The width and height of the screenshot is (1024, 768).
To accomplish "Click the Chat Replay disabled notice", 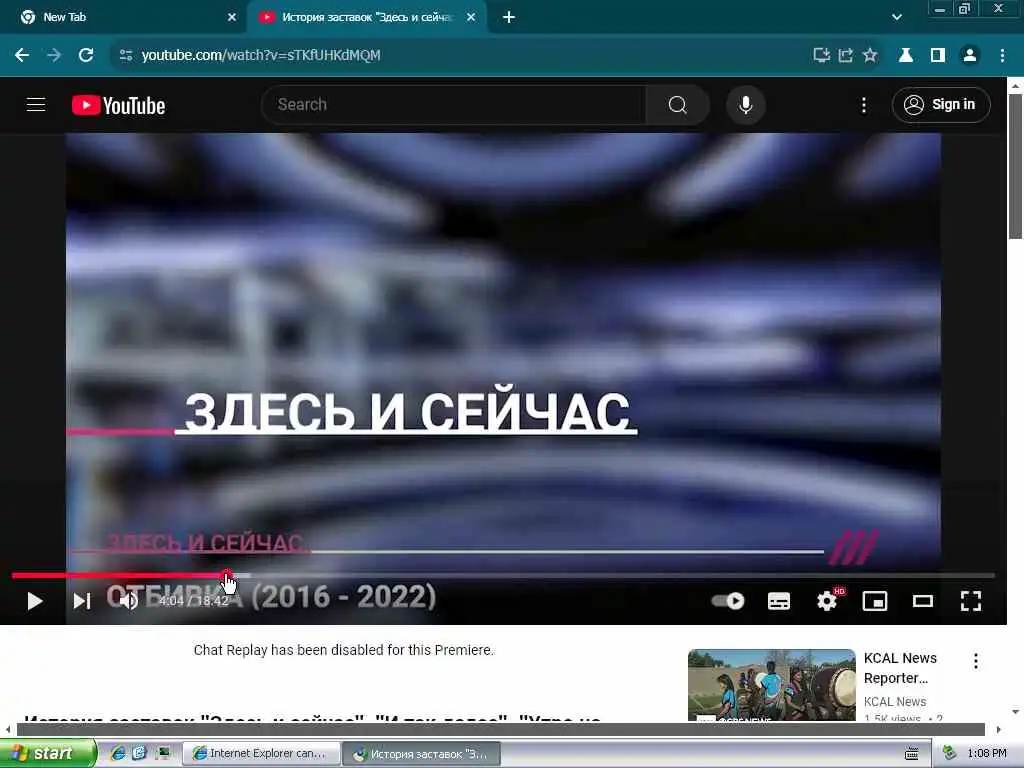I will (x=344, y=650).
